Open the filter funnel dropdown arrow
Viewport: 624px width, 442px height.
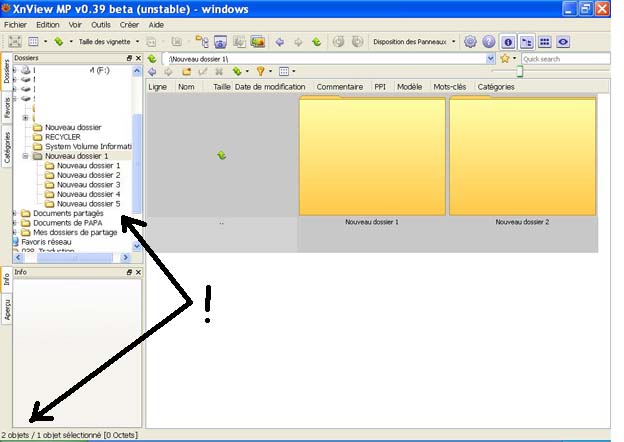coord(271,72)
